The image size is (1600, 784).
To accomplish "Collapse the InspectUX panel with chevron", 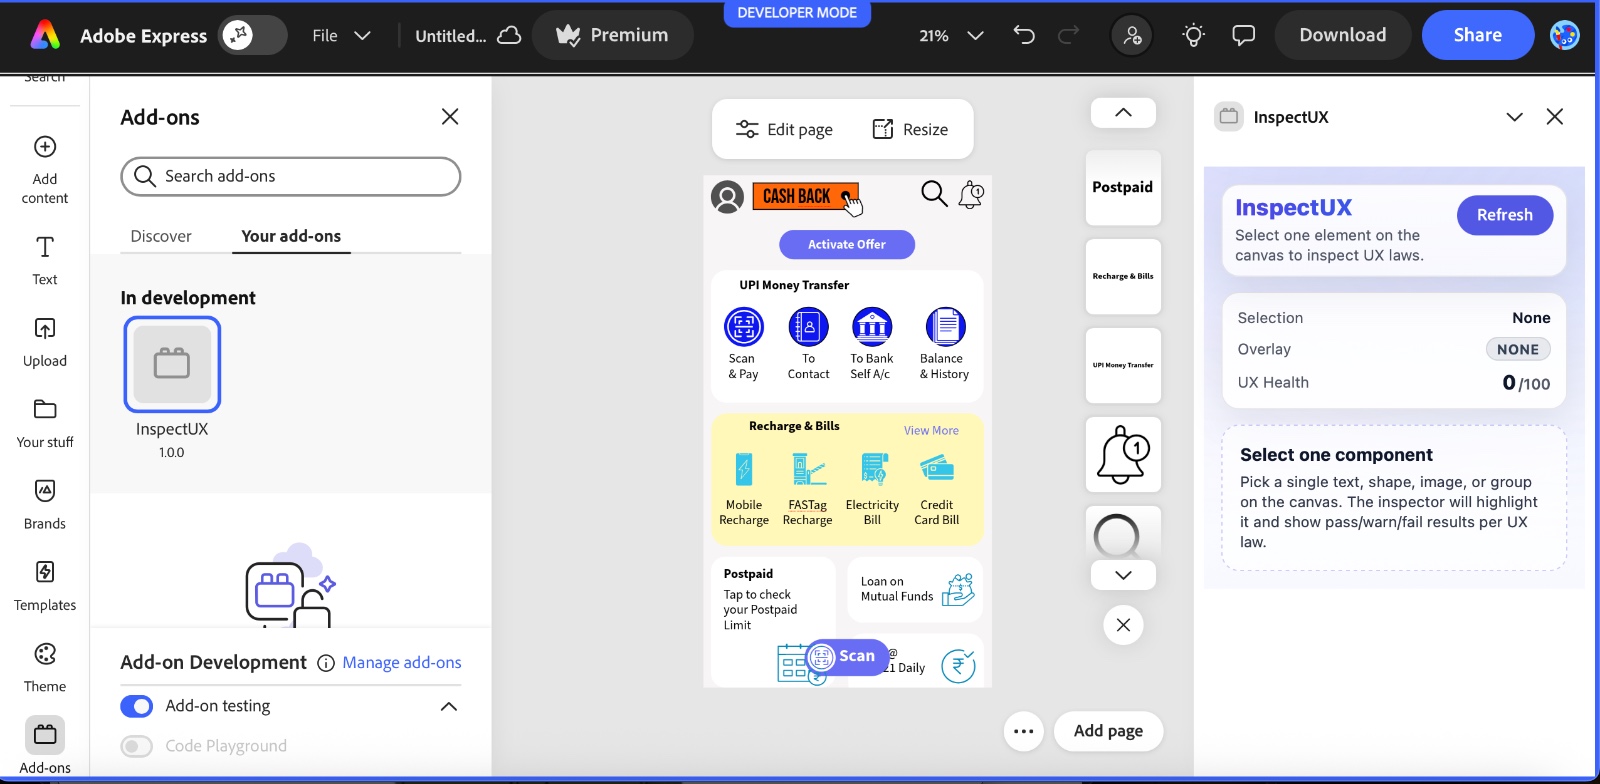I will coord(1514,117).
